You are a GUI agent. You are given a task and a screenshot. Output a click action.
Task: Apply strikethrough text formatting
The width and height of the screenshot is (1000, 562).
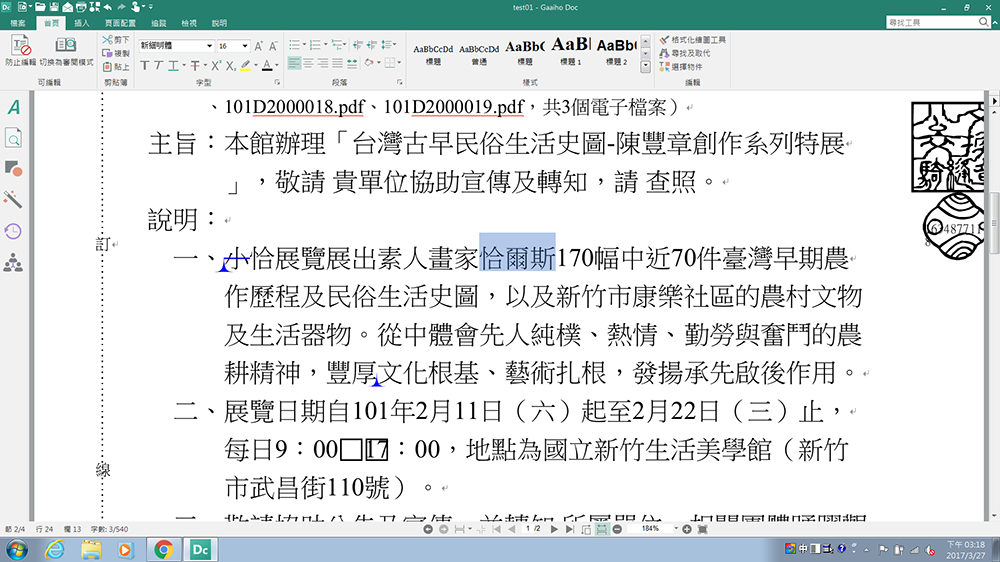195,66
